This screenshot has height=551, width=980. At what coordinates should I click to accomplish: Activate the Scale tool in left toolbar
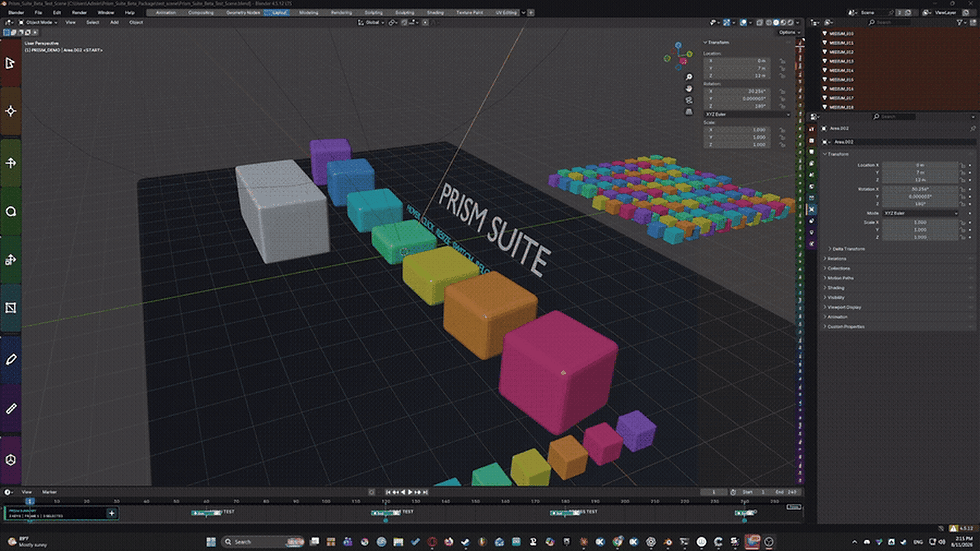(x=11, y=260)
